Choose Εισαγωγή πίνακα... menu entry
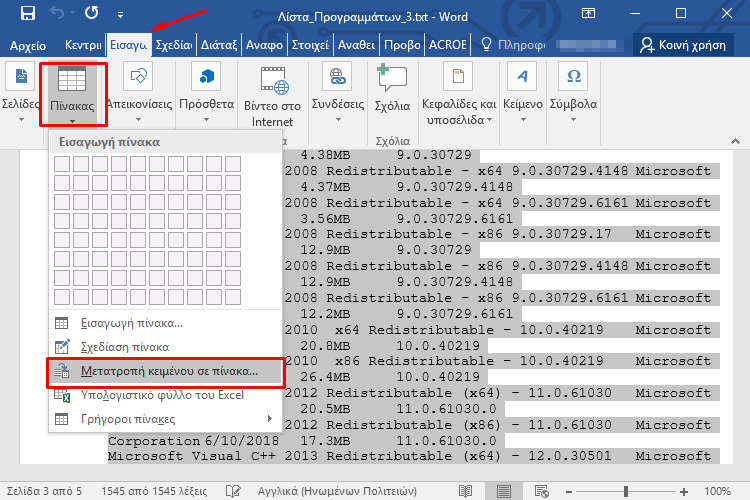750x500 pixels. [165, 323]
